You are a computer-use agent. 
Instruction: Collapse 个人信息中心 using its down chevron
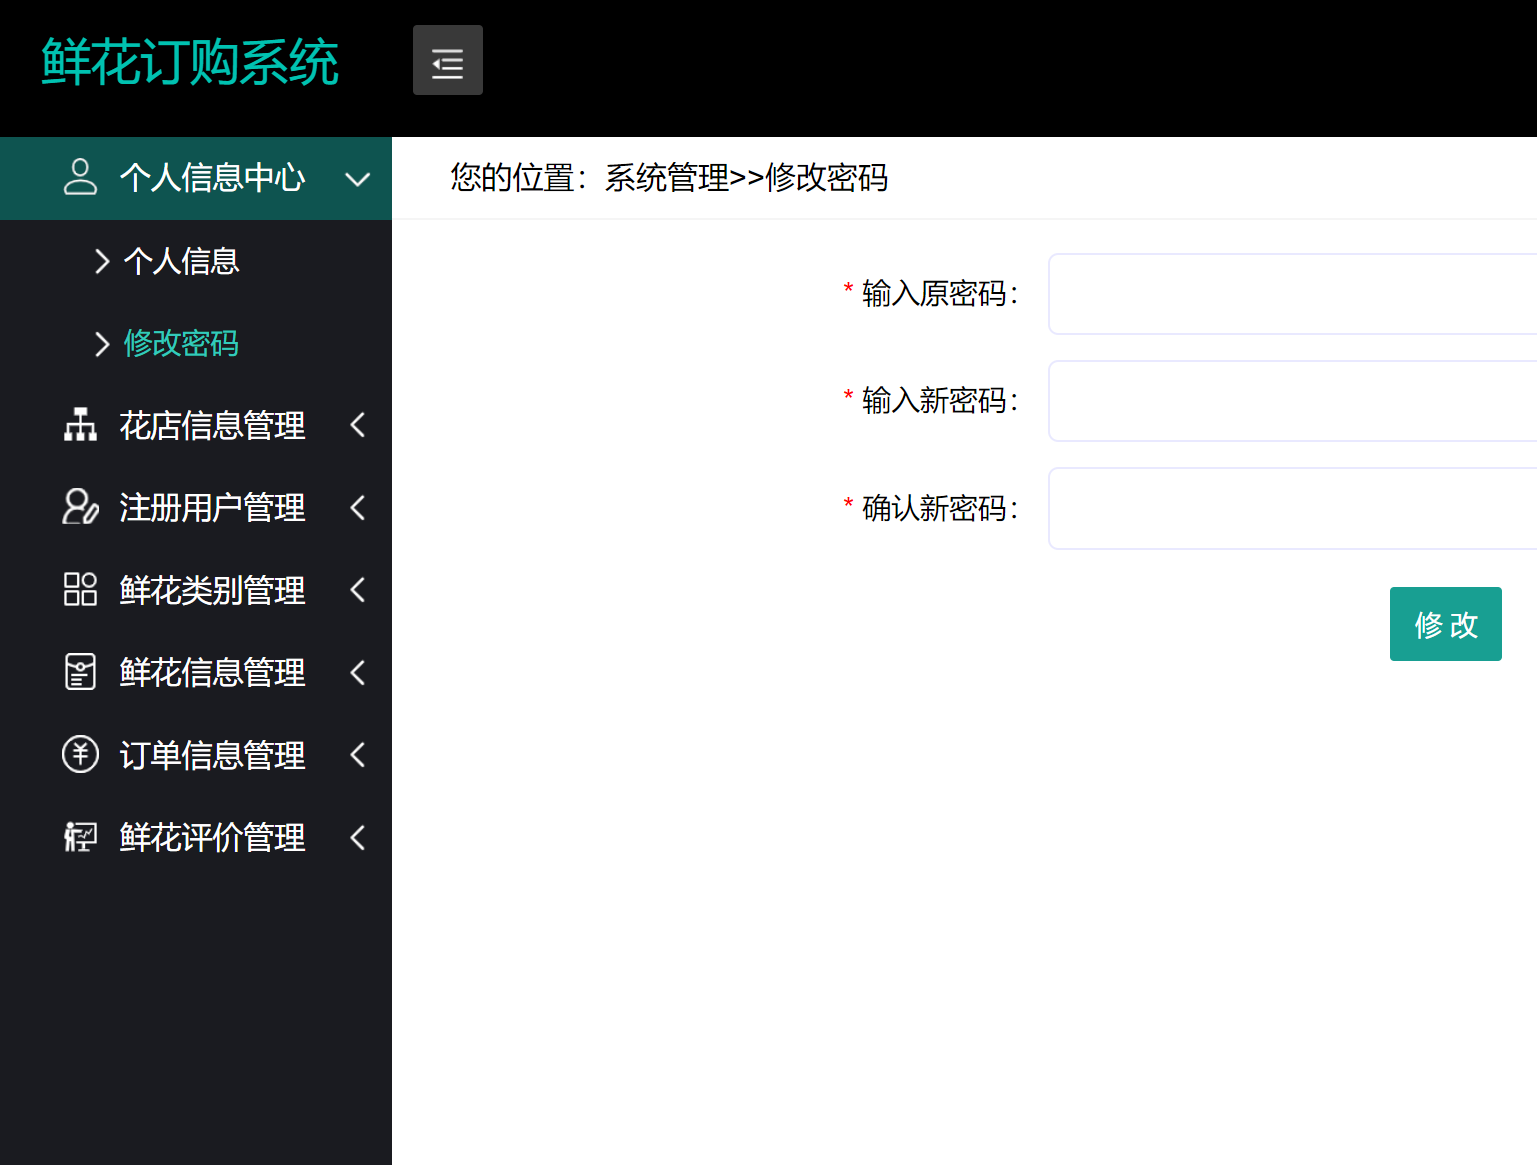click(x=357, y=179)
